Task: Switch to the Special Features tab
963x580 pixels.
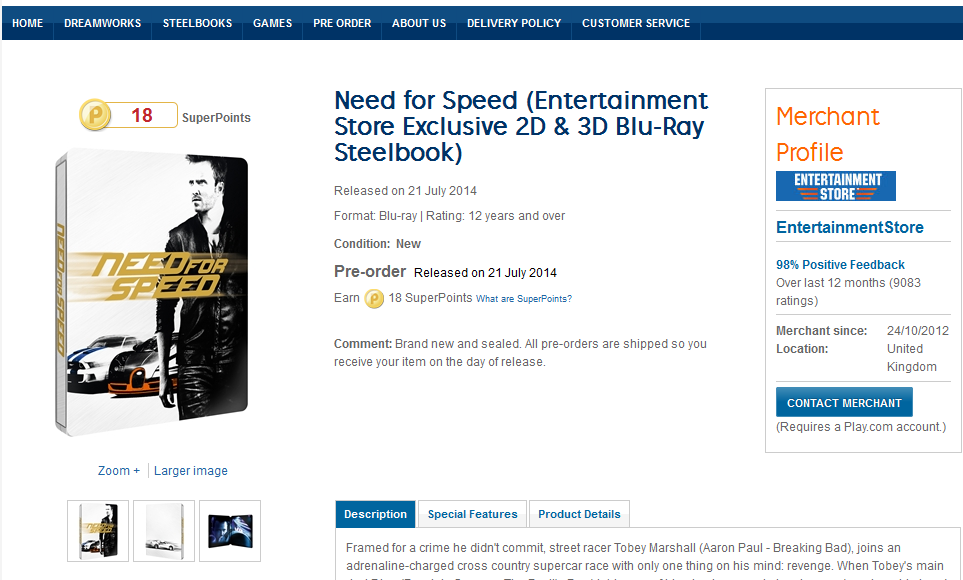Action: [x=472, y=514]
